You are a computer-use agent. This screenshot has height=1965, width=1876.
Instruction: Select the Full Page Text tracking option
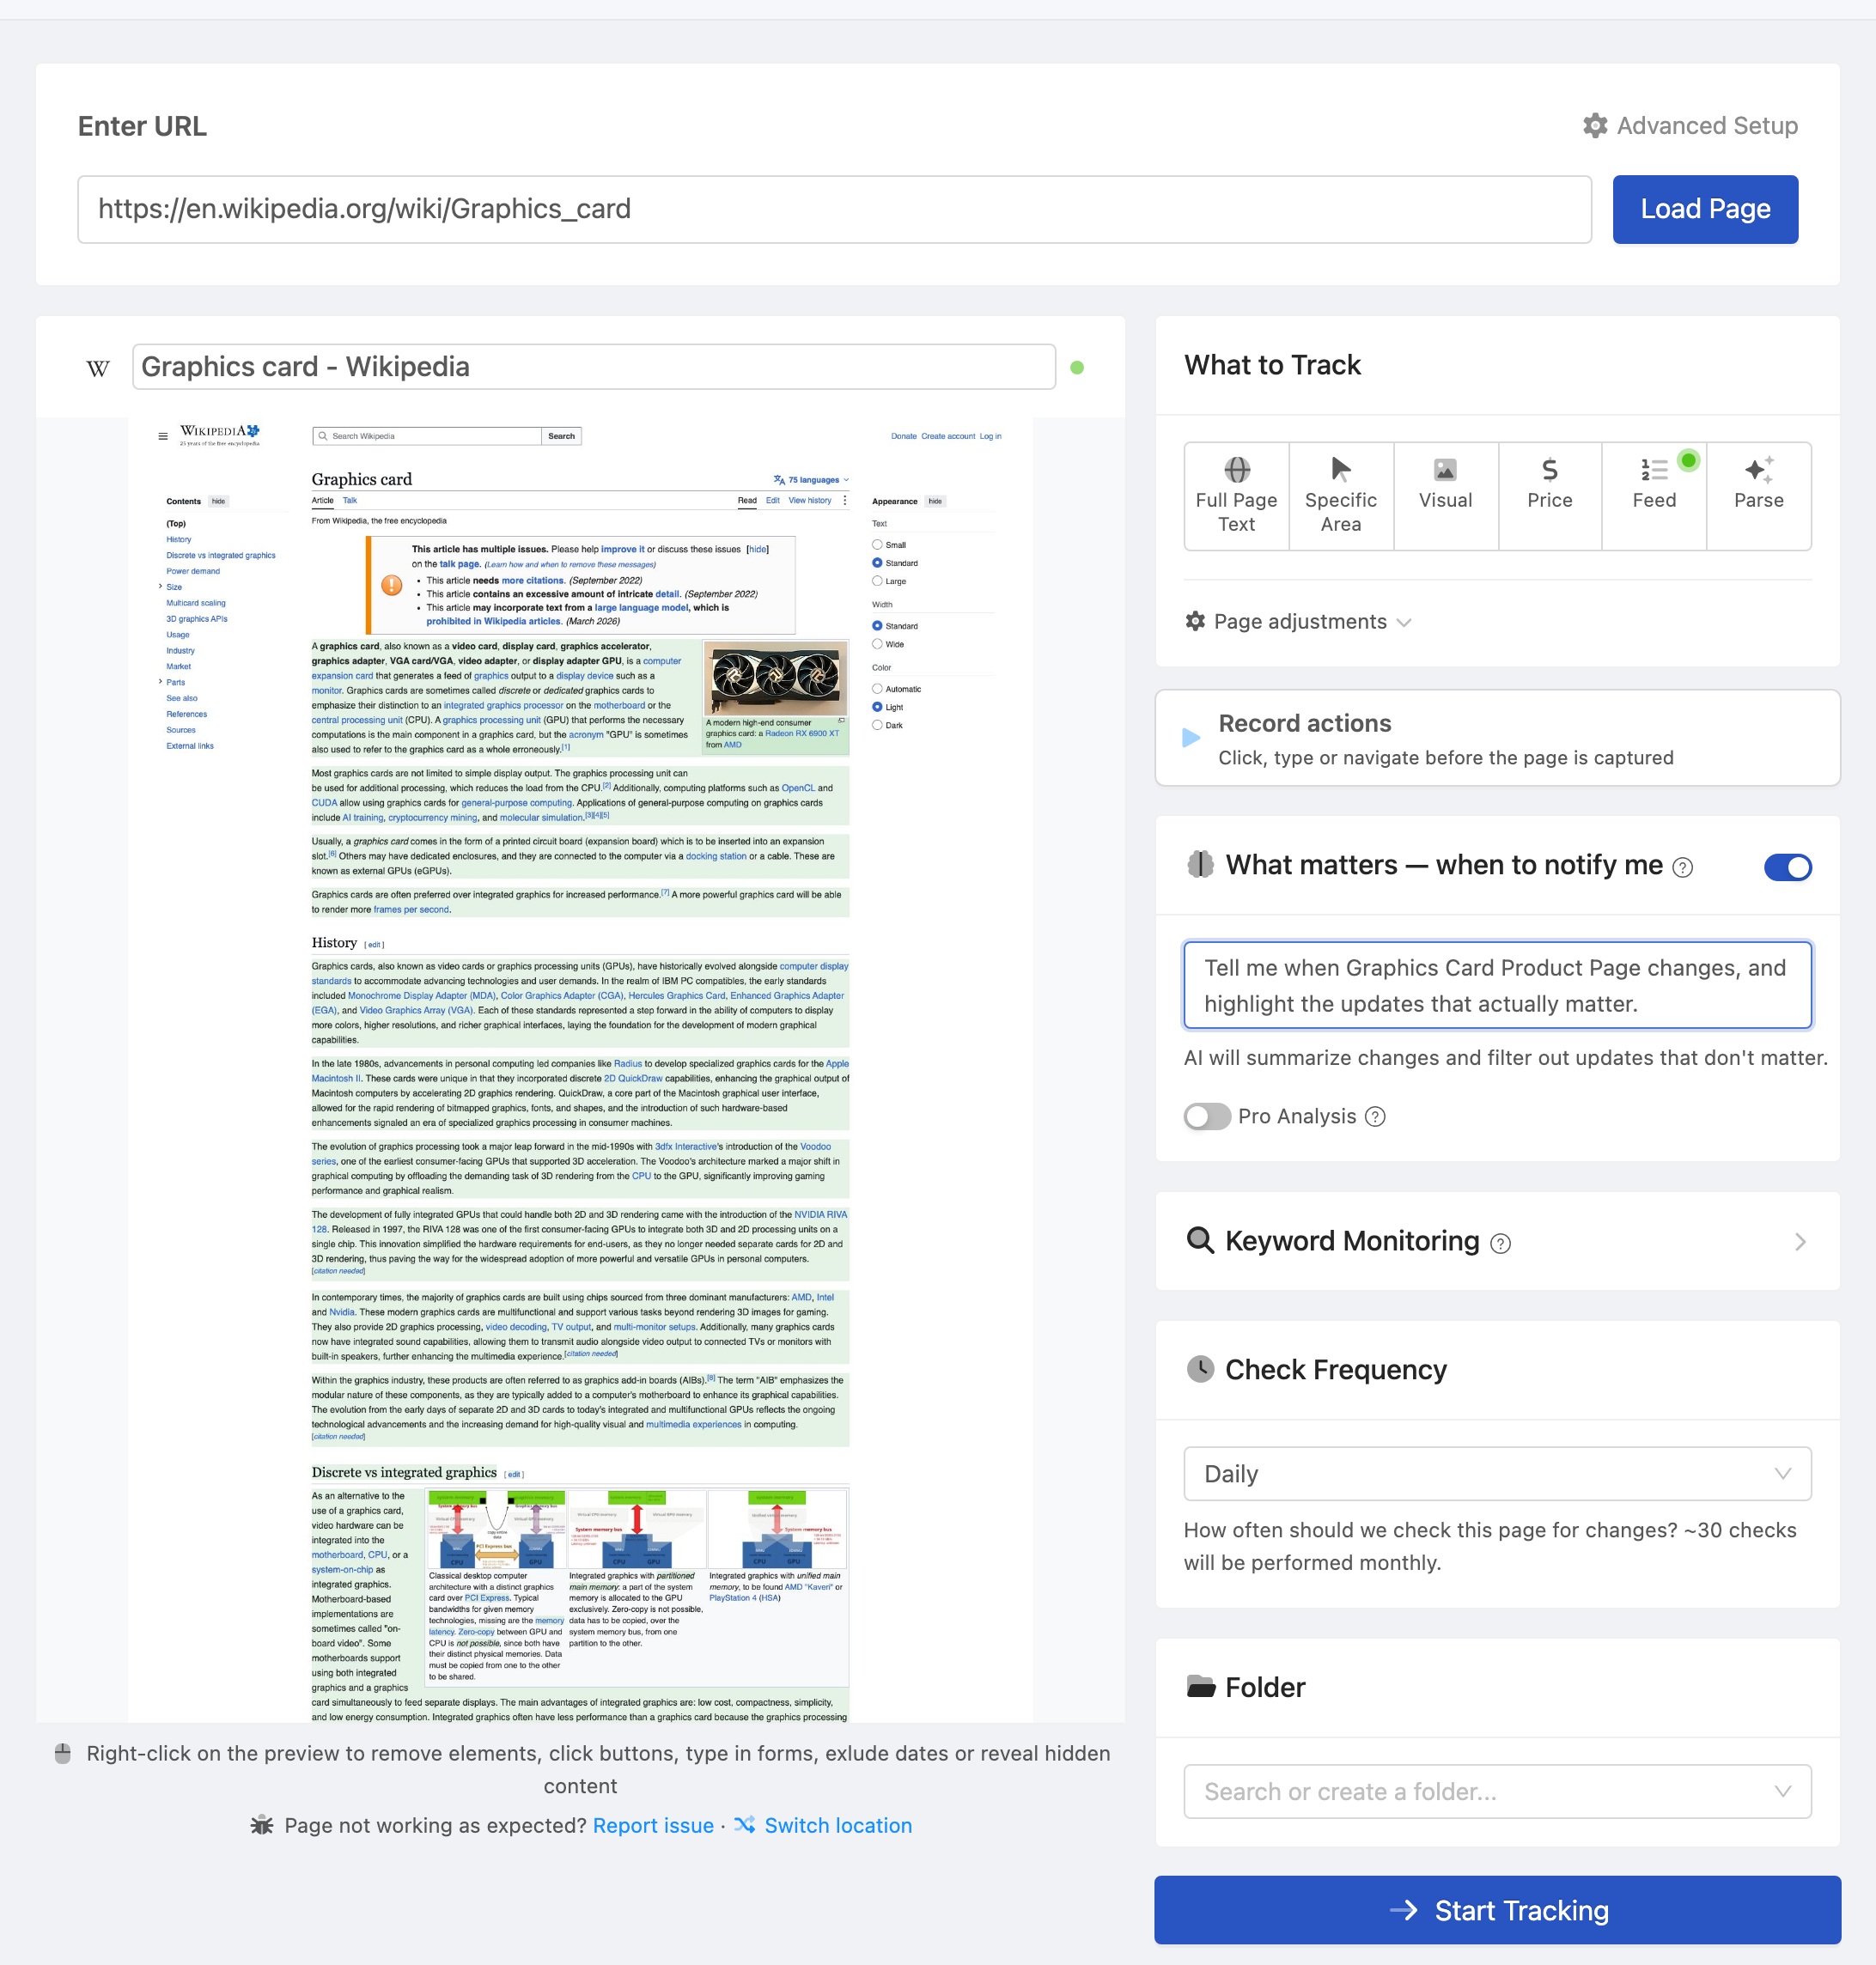(1236, 496)
